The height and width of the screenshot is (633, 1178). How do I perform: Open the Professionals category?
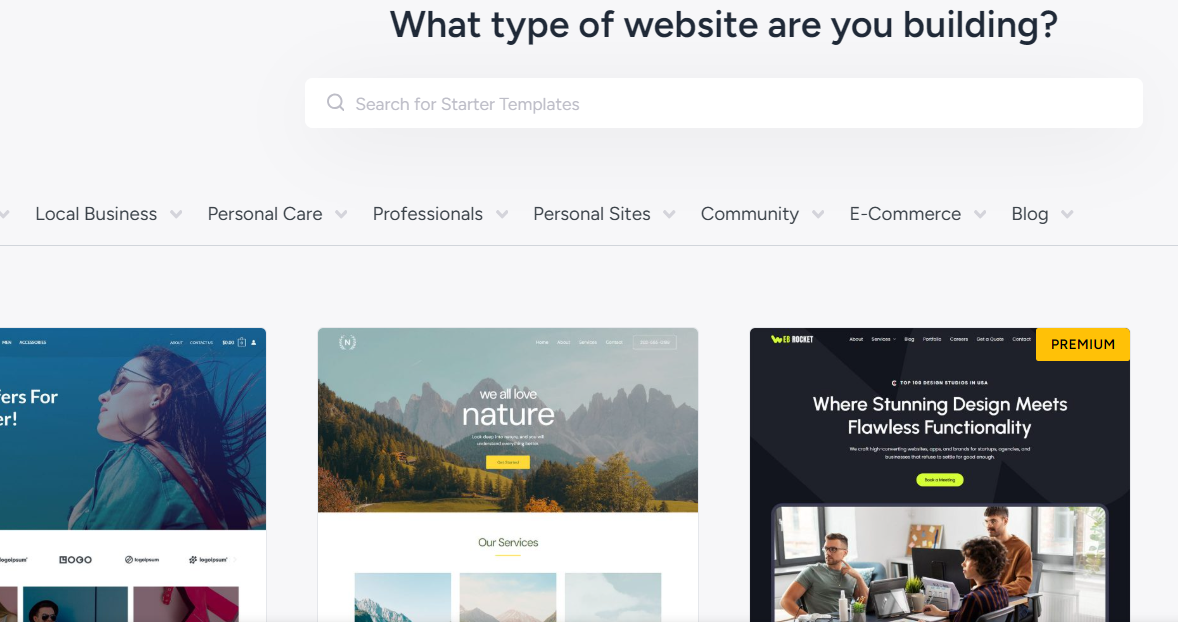click(x=427, y=214)
